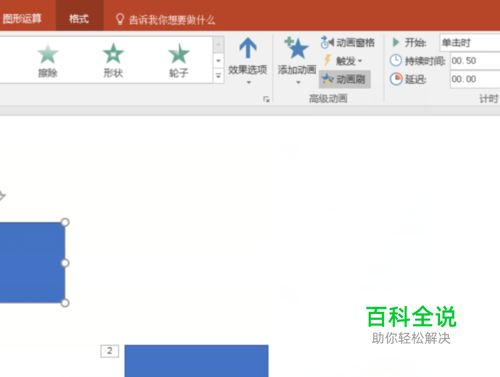Apply the 擦除 wipe animation effect

coord(48,61)
